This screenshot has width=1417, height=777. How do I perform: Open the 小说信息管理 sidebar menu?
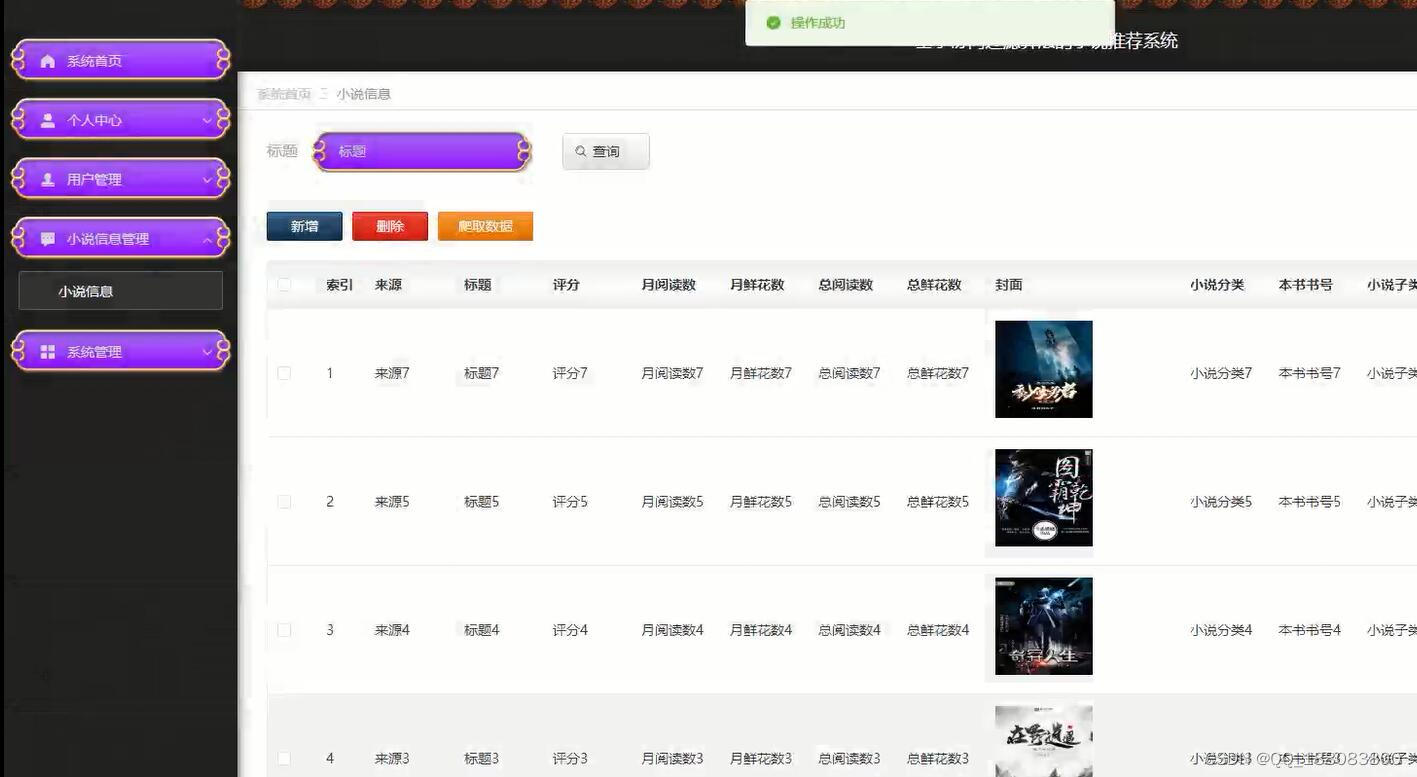pos(120,239)
